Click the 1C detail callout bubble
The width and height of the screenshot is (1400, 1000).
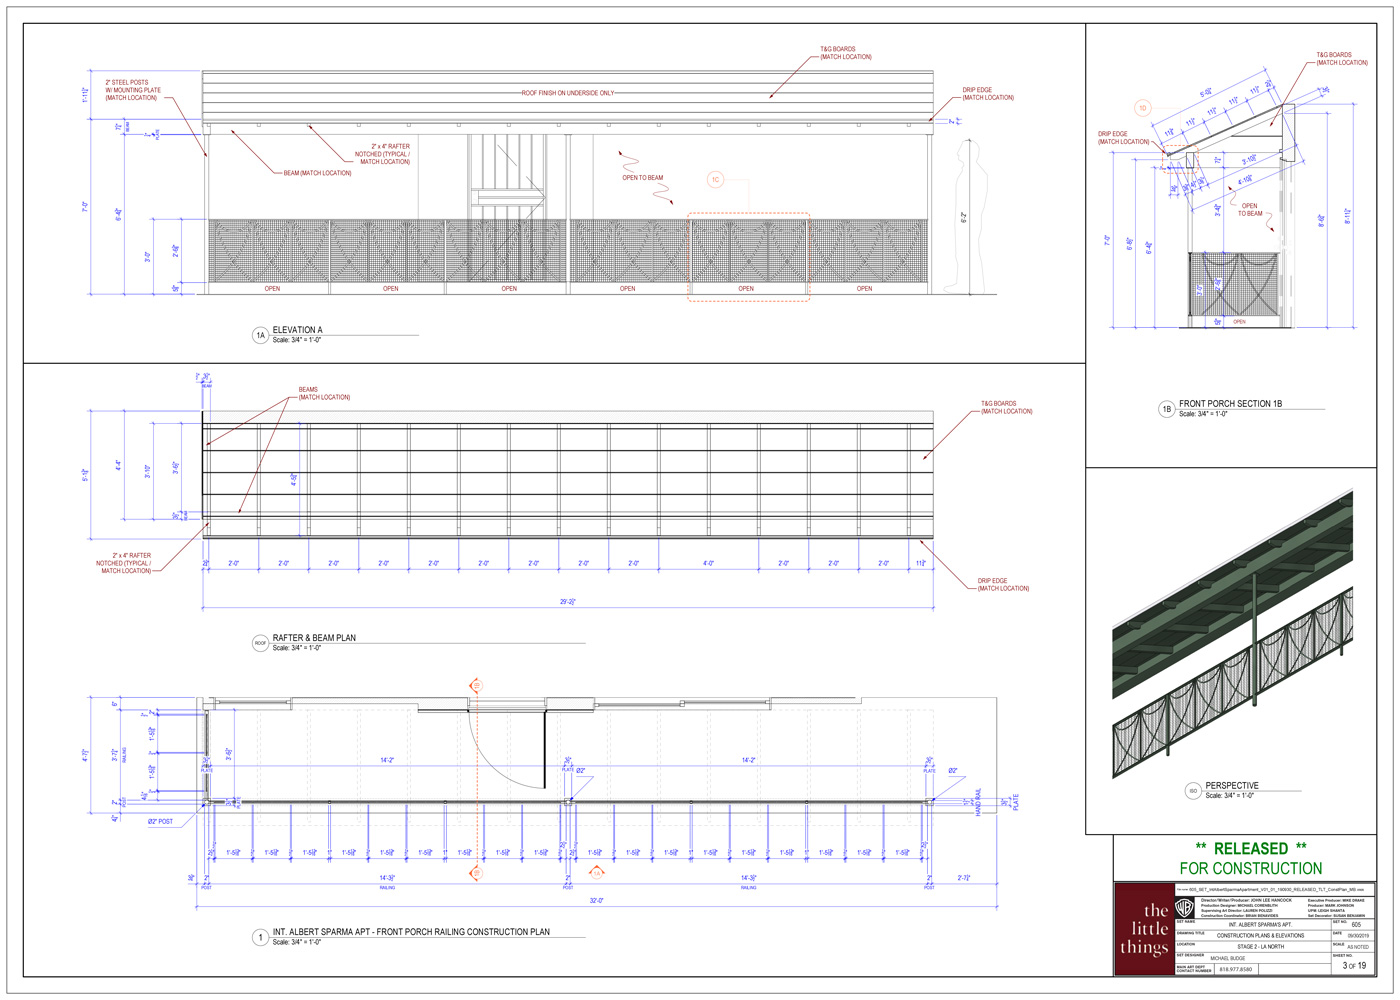click(715, 180)
